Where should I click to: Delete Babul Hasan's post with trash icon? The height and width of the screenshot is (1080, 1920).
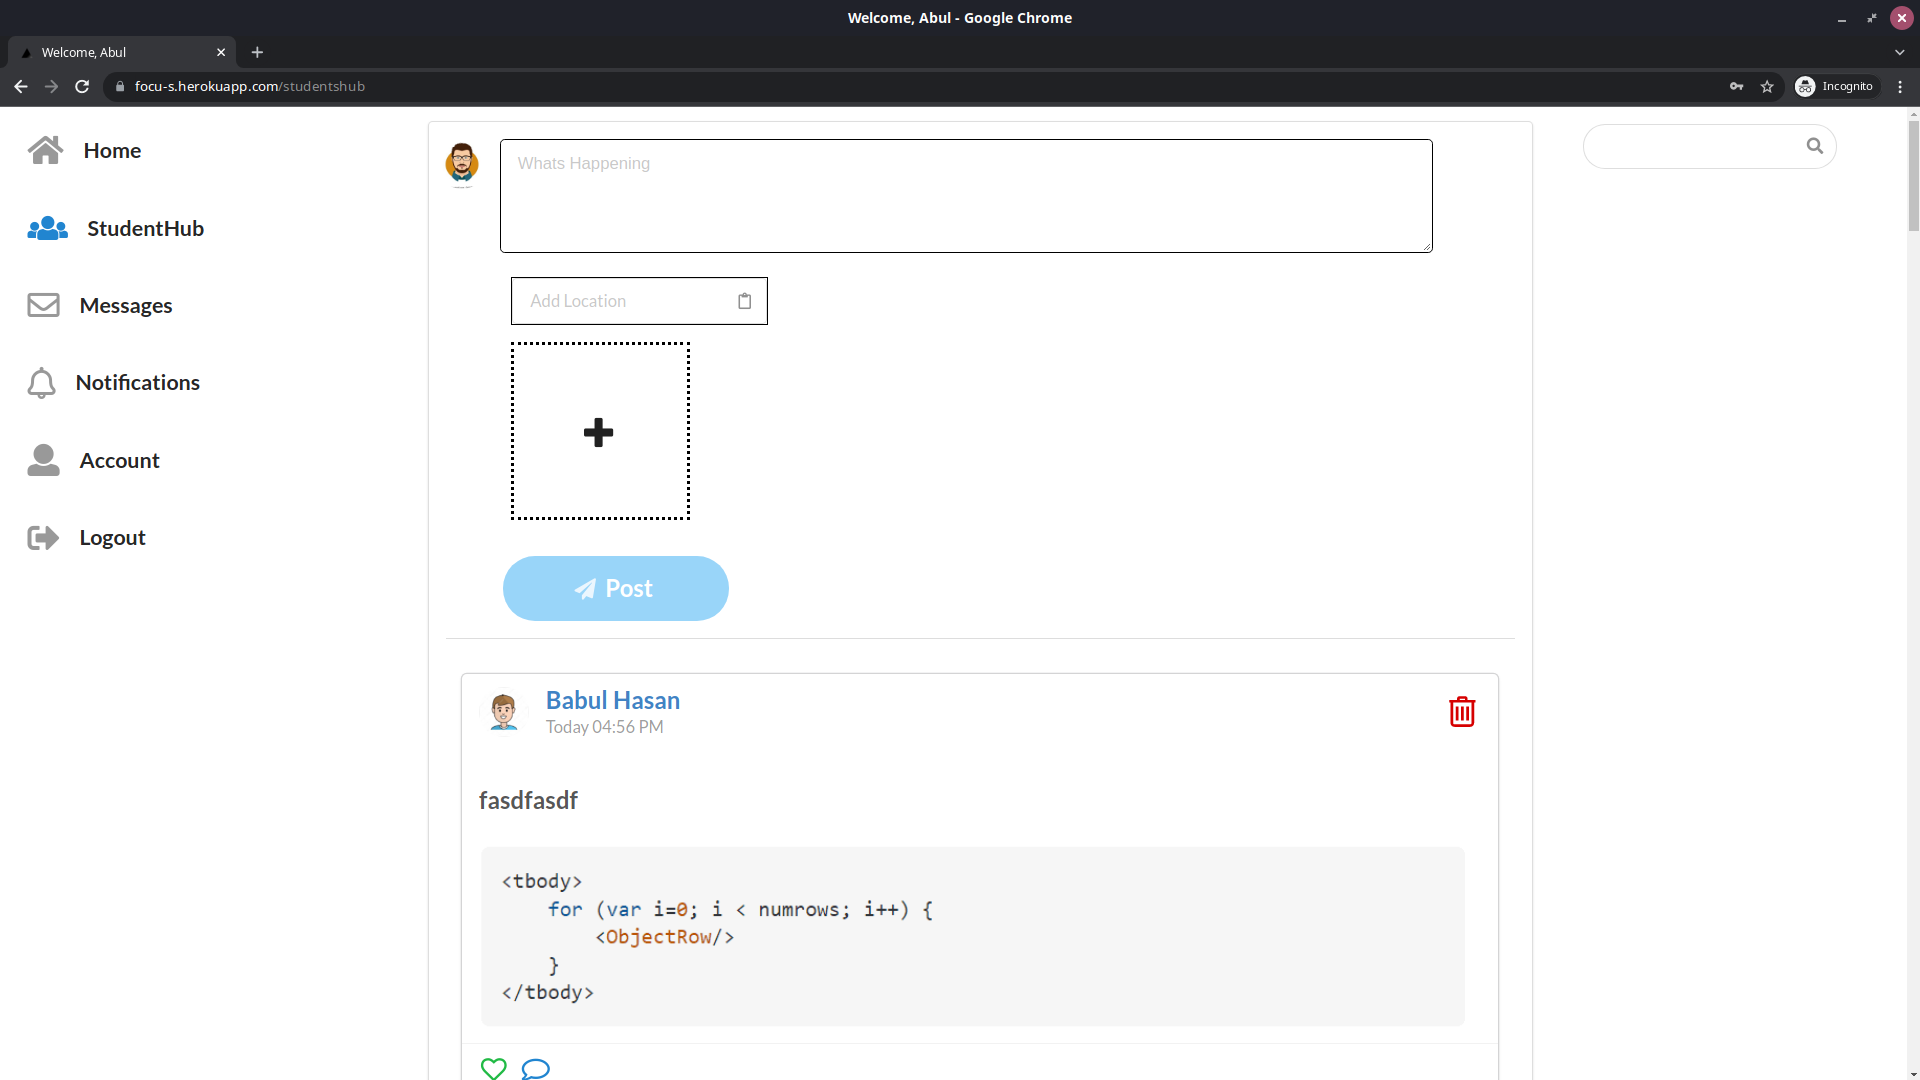[x=1461, y=712]
